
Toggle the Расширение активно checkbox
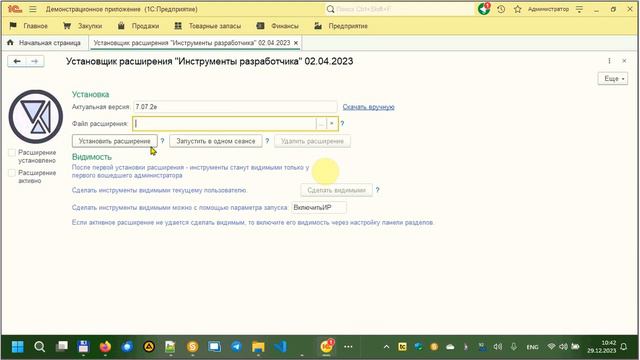[x=12, y=173]
